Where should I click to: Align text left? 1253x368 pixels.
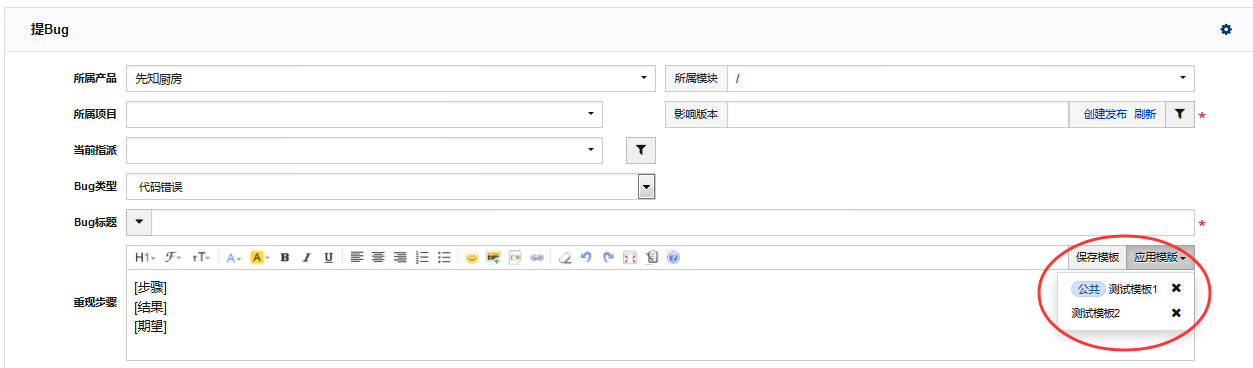pos(357,257)
